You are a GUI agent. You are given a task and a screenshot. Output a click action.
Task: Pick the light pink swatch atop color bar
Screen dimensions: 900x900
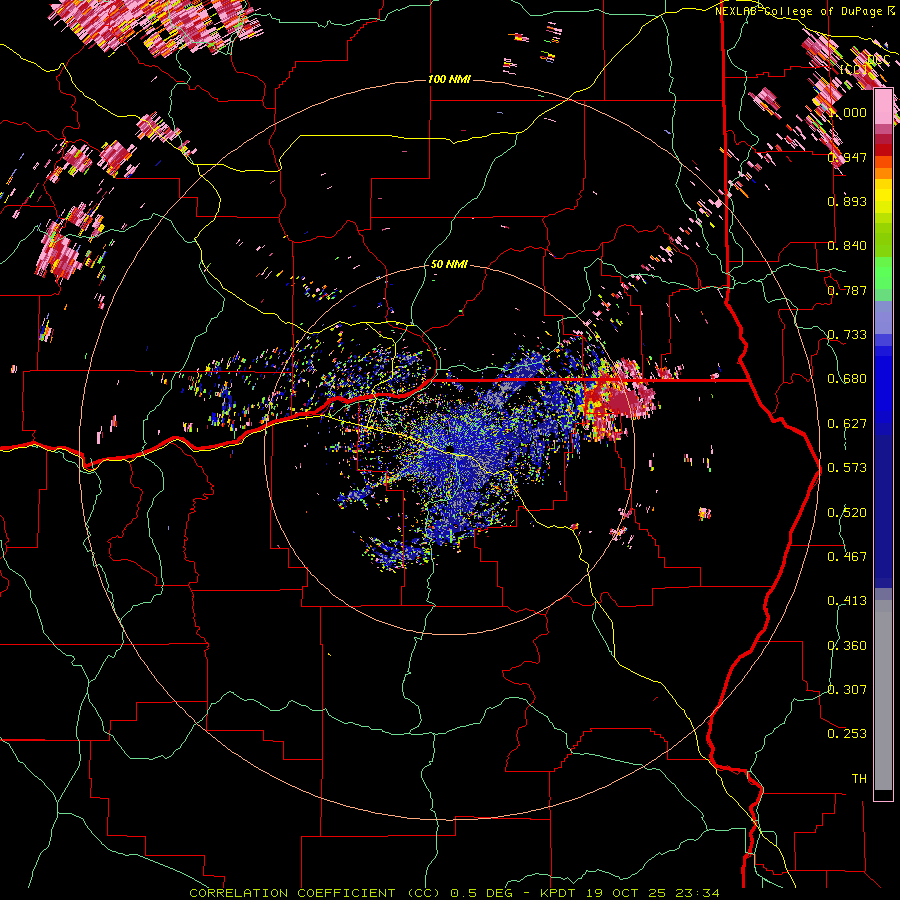click(883, 107)
